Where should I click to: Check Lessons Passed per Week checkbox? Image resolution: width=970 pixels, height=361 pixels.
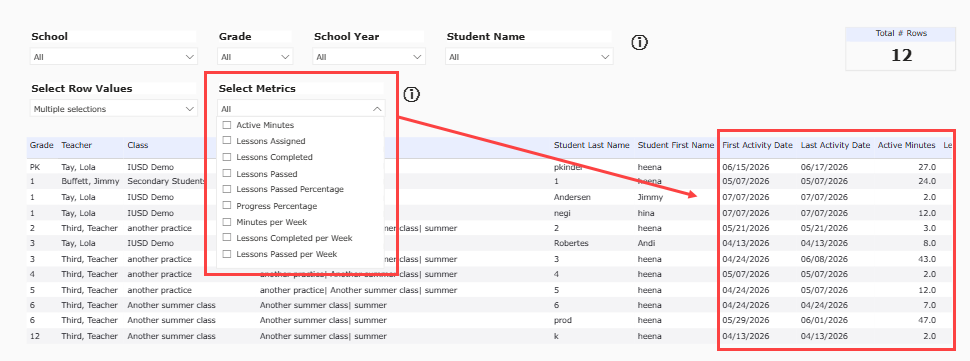pyautogui.click(x=226, y=253)
